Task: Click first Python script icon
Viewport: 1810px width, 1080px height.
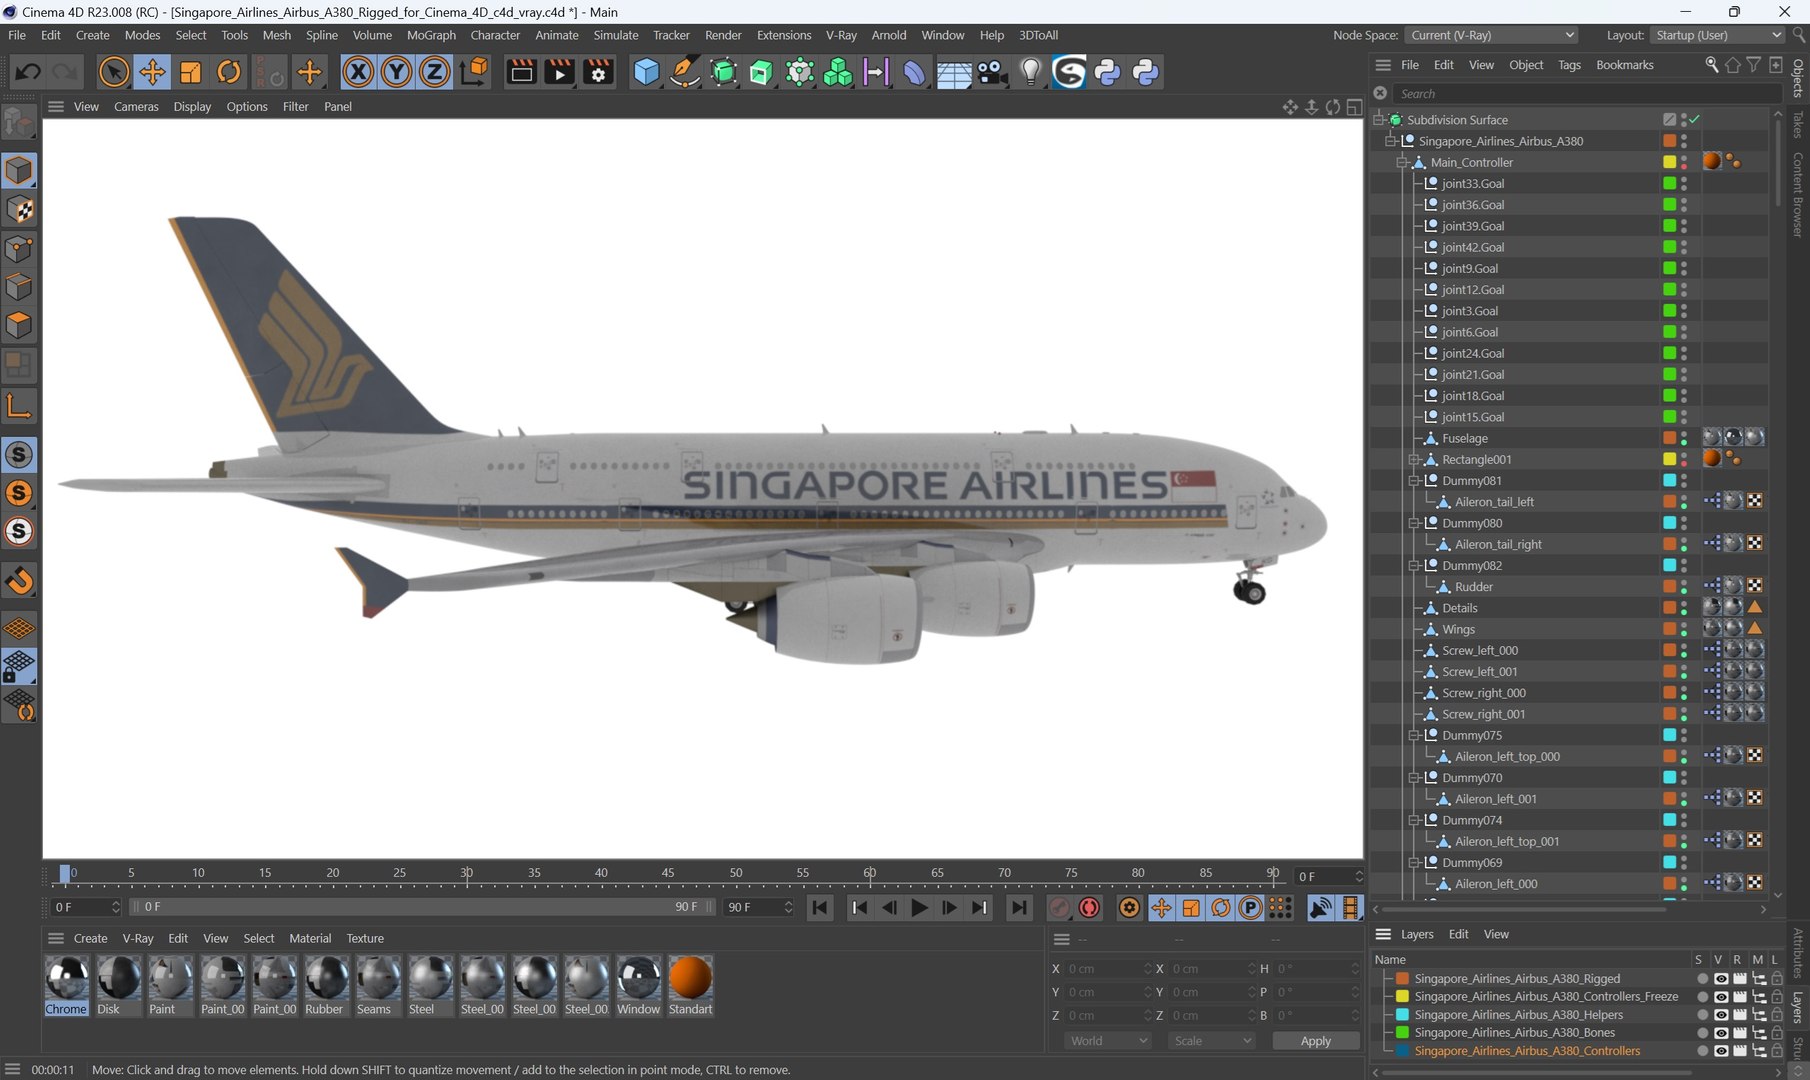Action: click(x=1108, y=72)
